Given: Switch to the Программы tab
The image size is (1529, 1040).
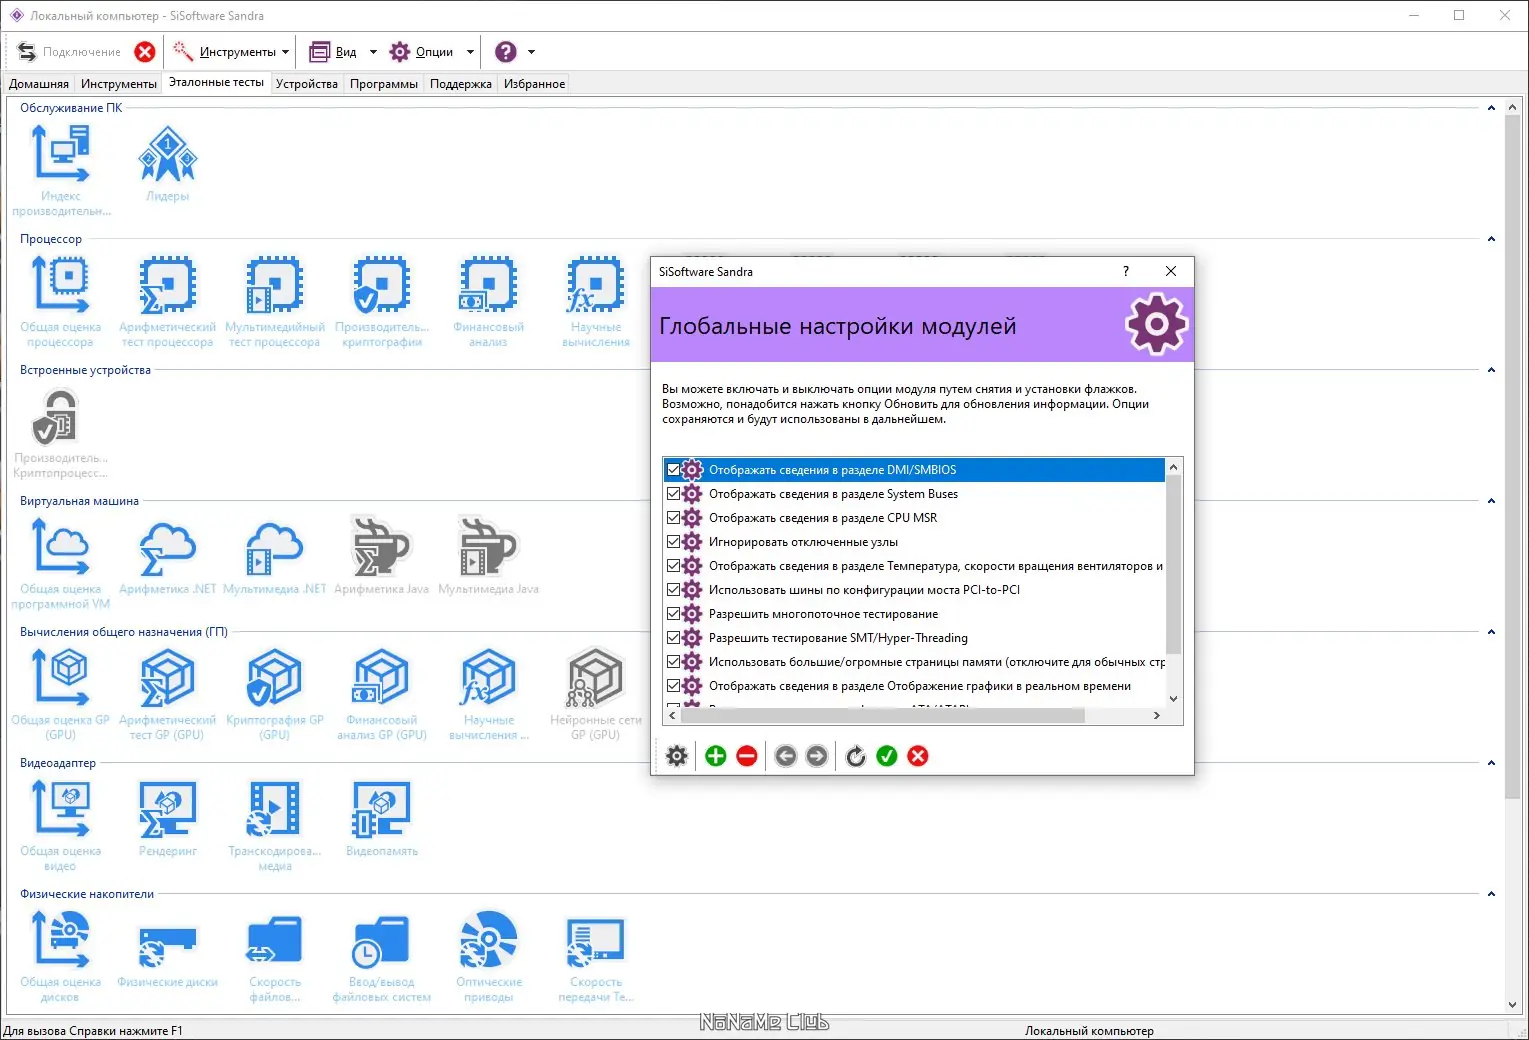Looking at the screenshot, I should (384, 84).
